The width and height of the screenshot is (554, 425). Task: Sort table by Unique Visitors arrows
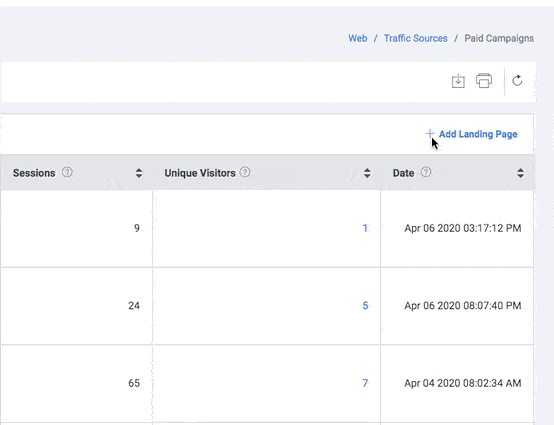pos(367,173)
